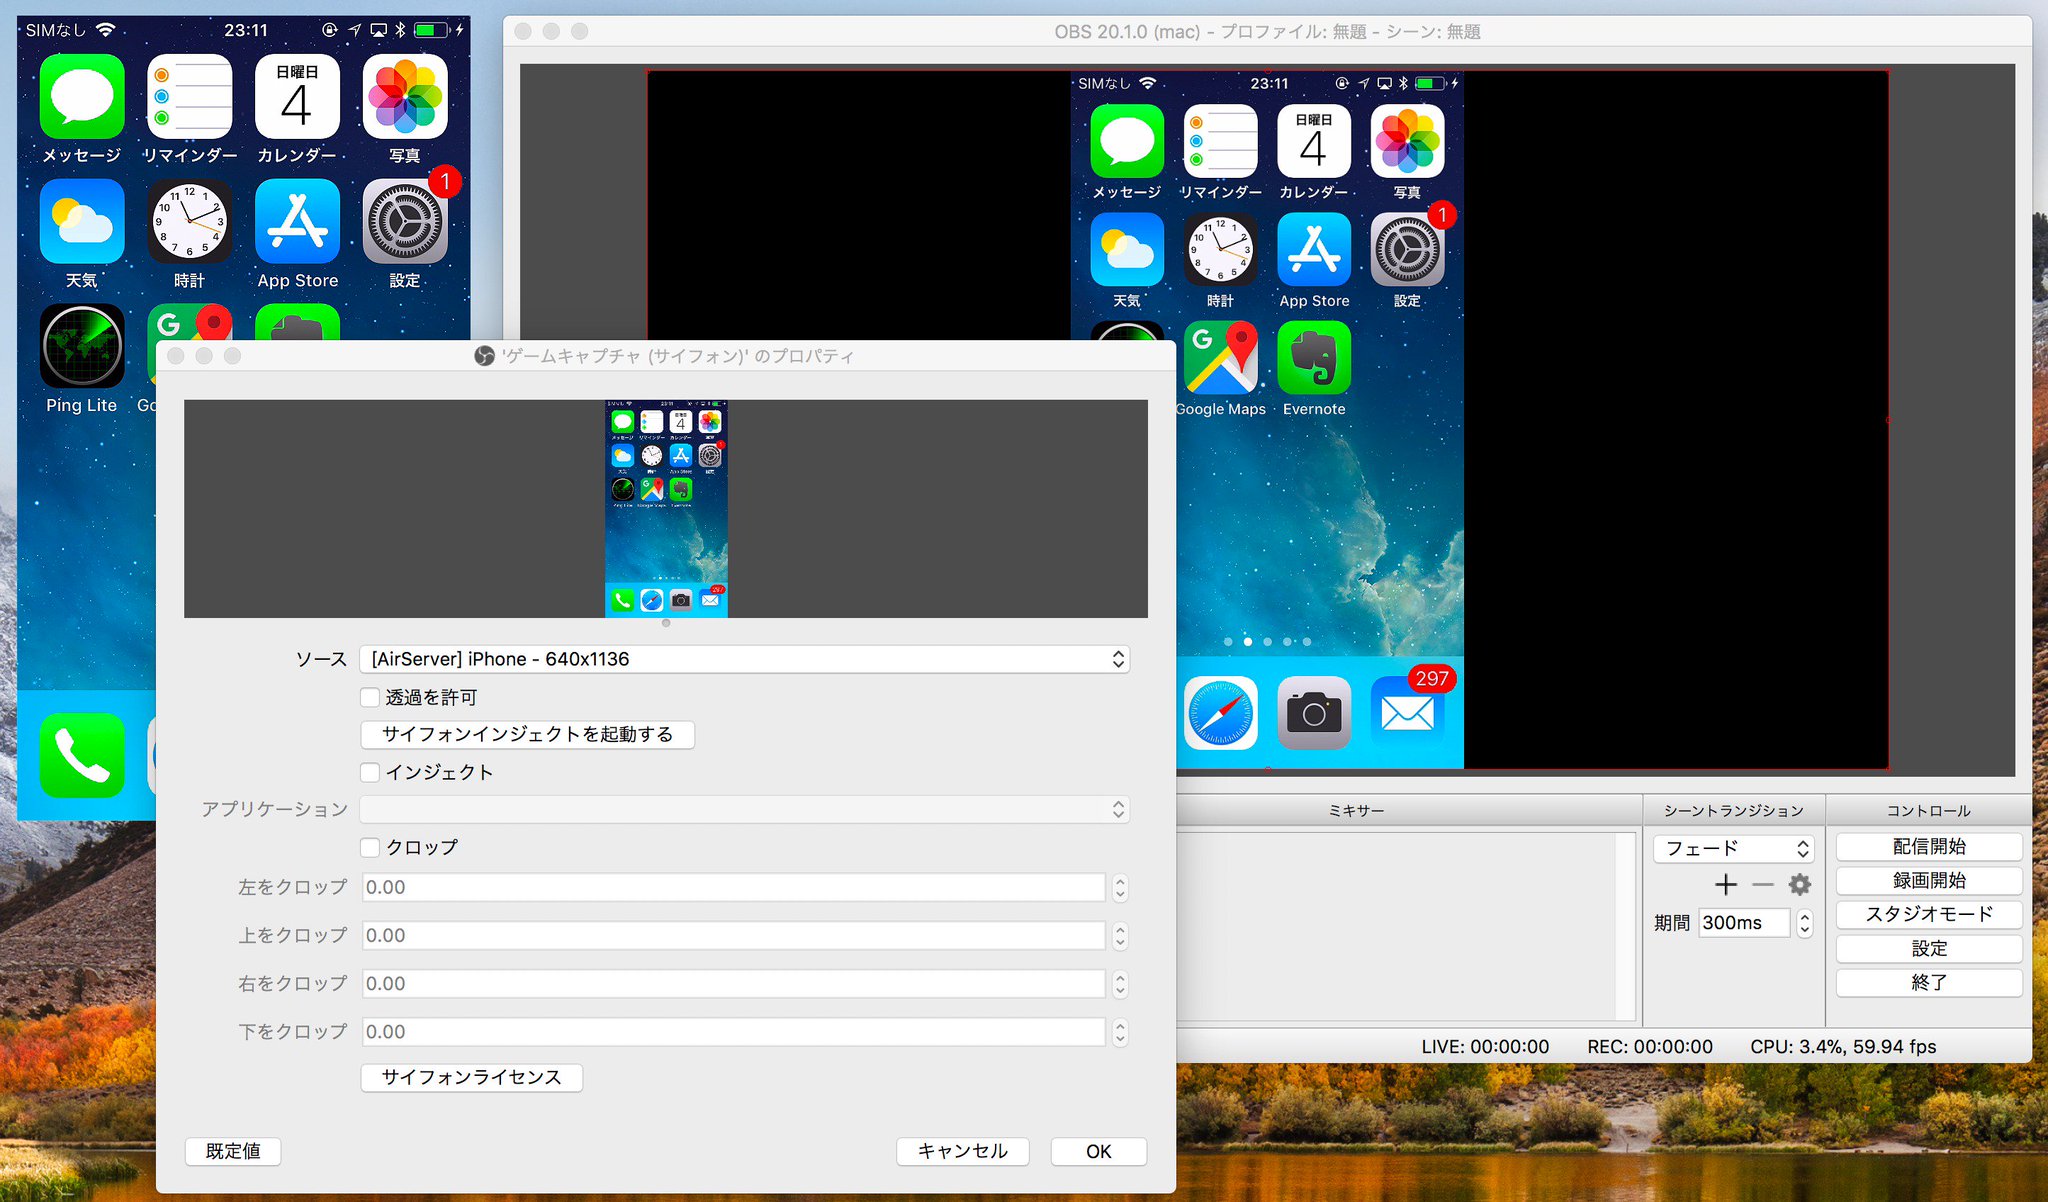Tap Ping Lite icon in AirServer window
Image resolution: width=2048 pixels, height=1202 pixels.
(82, 346)
